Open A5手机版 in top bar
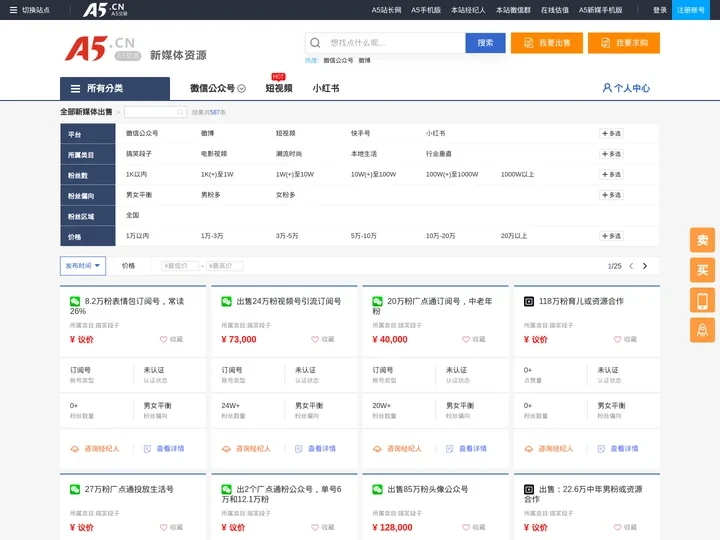 point(426,10)
